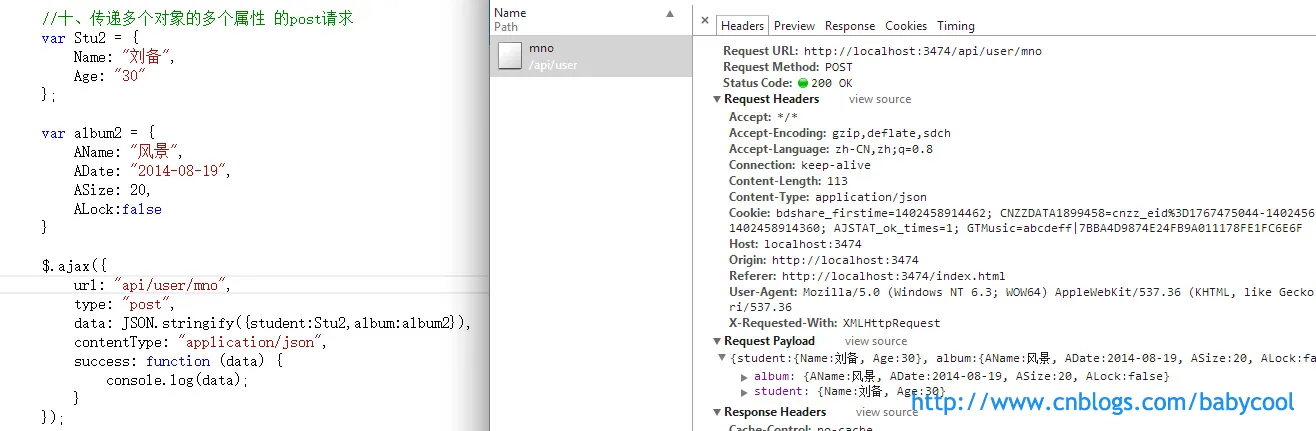Select the Headers tab
1316x431 pixels.
(742, 26)
